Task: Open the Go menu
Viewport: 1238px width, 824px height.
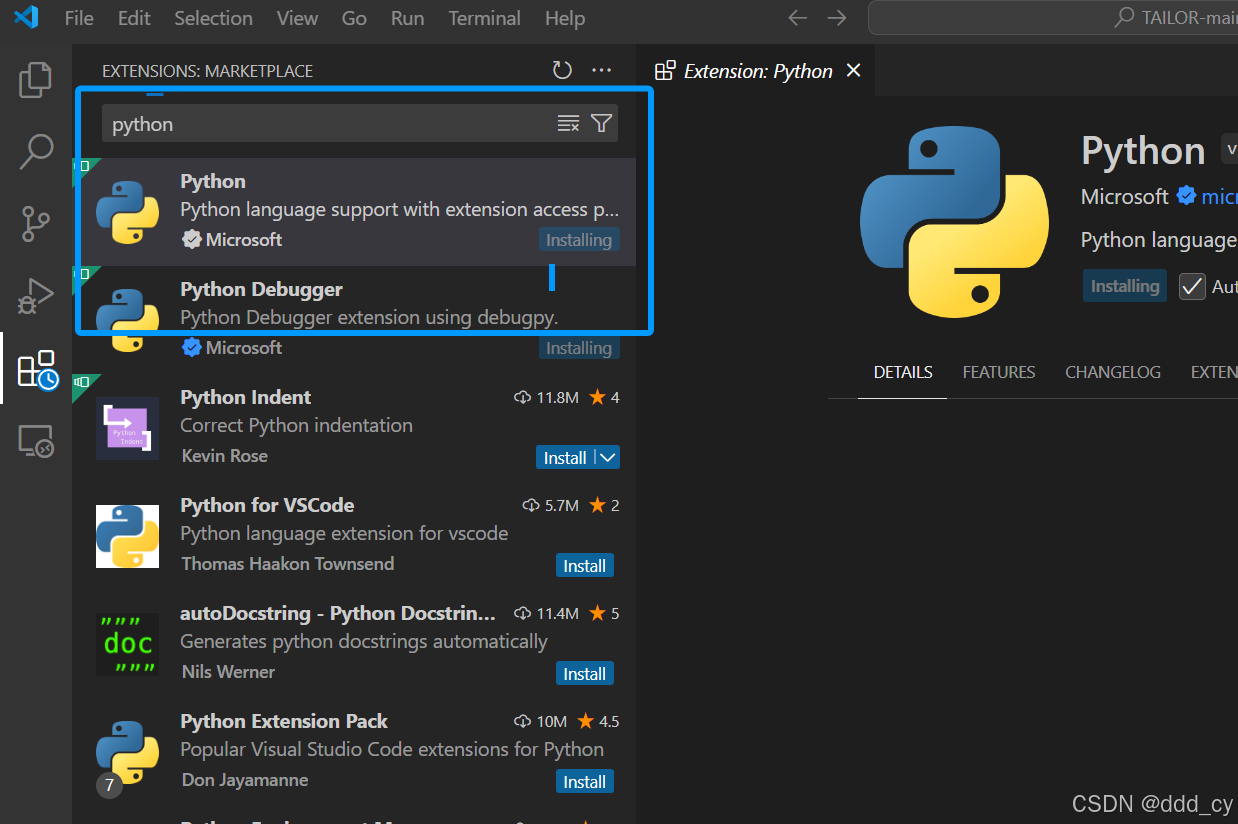Action: [x=354, y=18]
